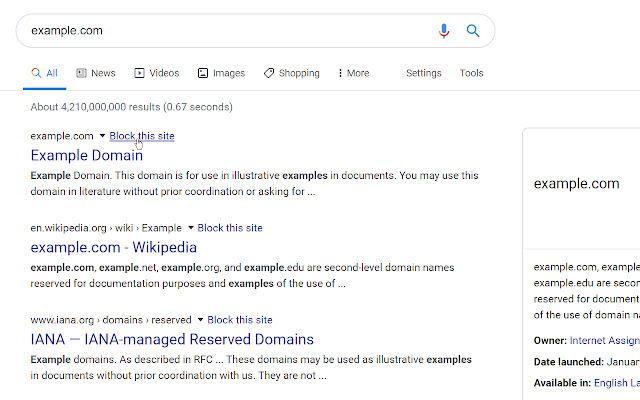Open the More options menu

[354, 73]
